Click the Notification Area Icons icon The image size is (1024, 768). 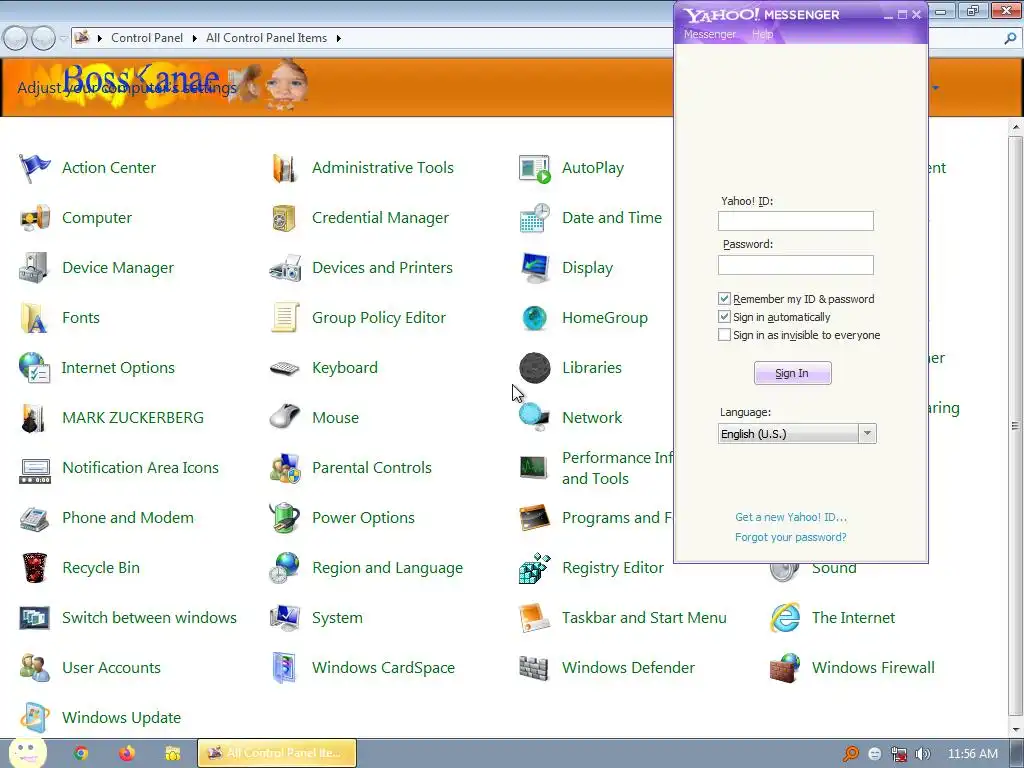(x=35, y=471)
